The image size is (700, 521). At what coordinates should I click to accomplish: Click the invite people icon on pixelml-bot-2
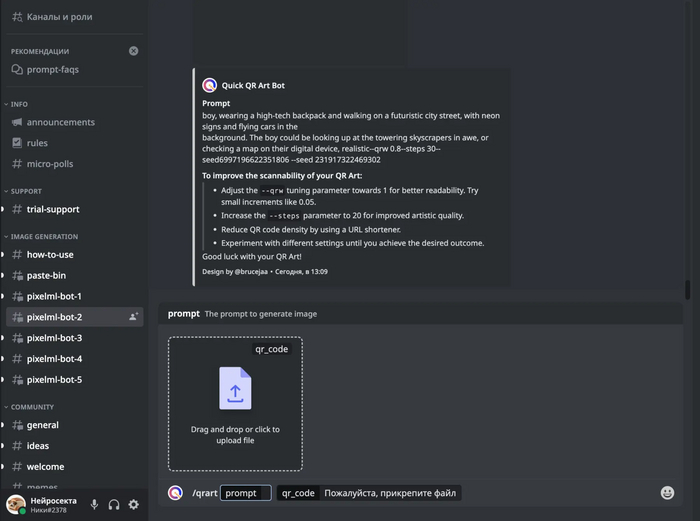pyautogui.click(x=133, y=317)
